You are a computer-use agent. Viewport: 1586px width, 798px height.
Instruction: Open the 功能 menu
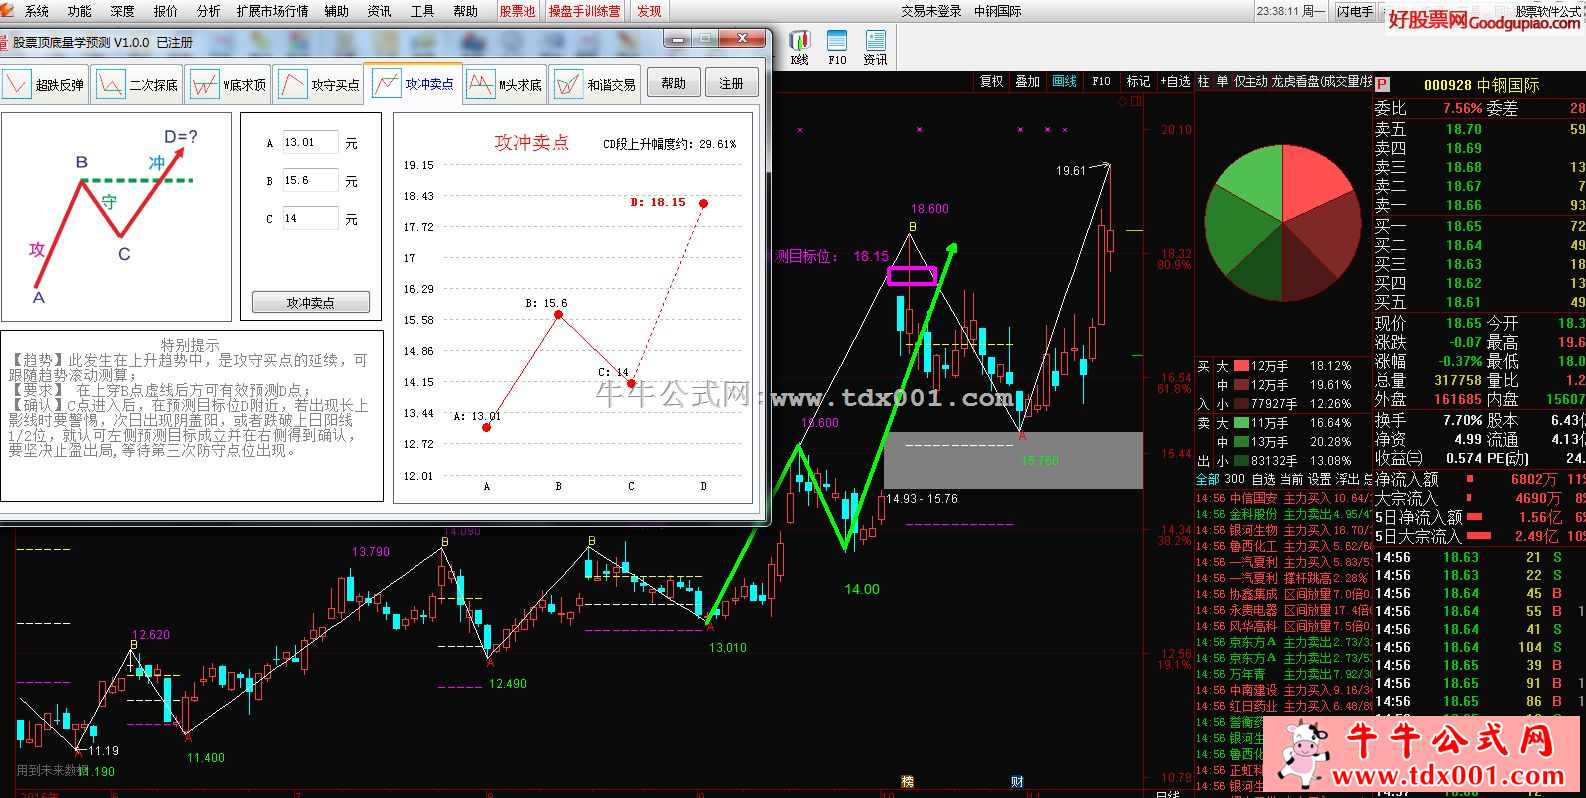click(79, 11)
